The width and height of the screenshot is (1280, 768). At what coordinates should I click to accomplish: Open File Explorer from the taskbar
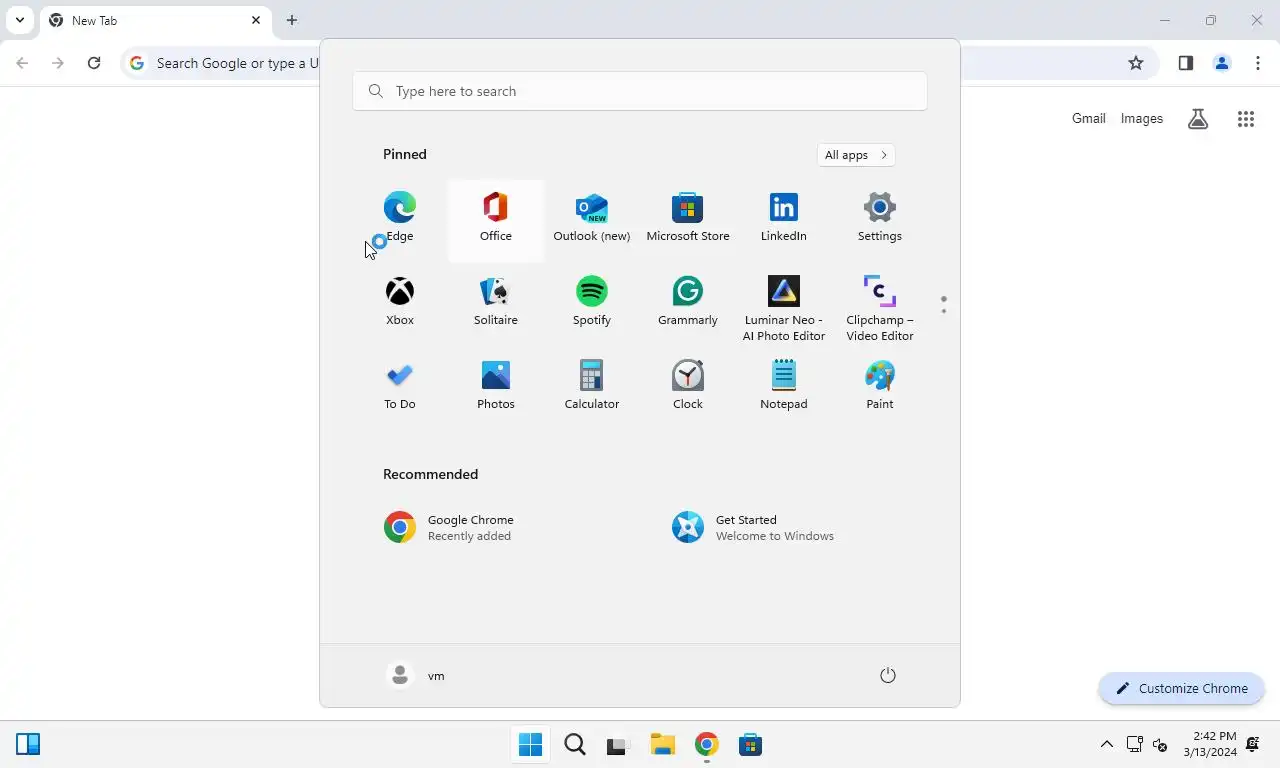[x=662, y=744]
